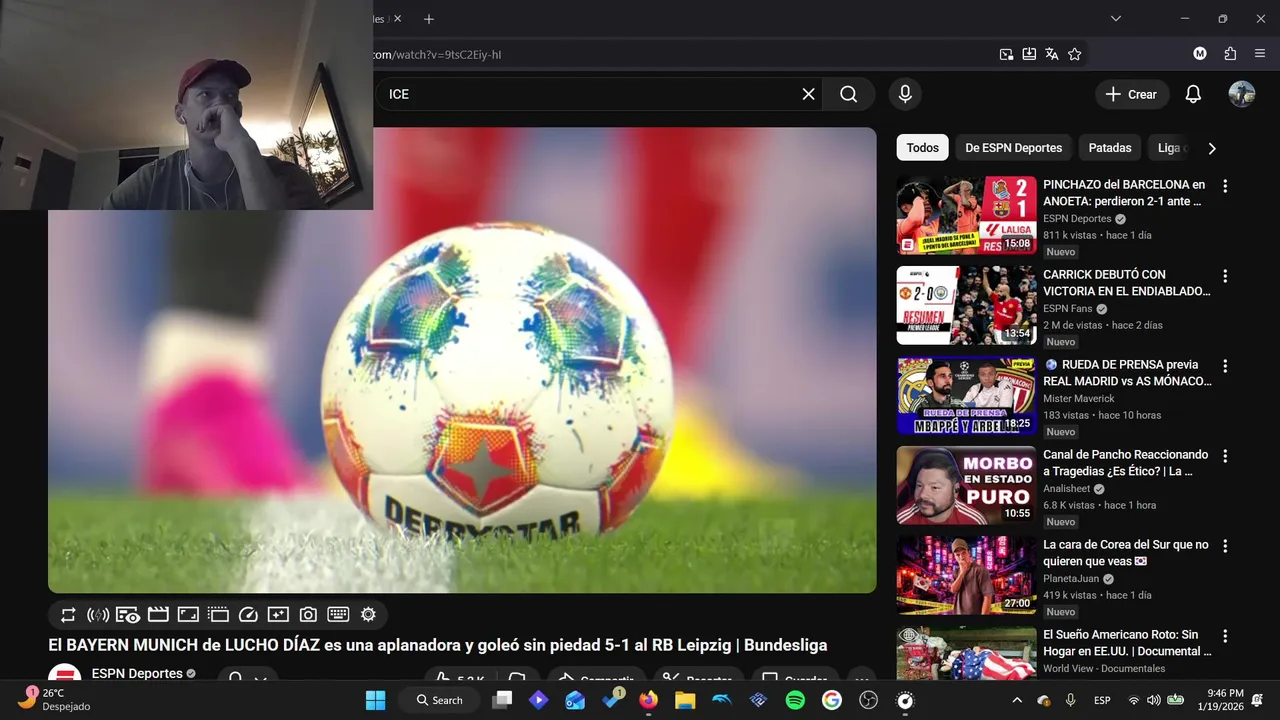Open the CARRICK DEBUTÓ video thumbnail
This screenshot has width=1280, height=720.
tap(966, 305)
